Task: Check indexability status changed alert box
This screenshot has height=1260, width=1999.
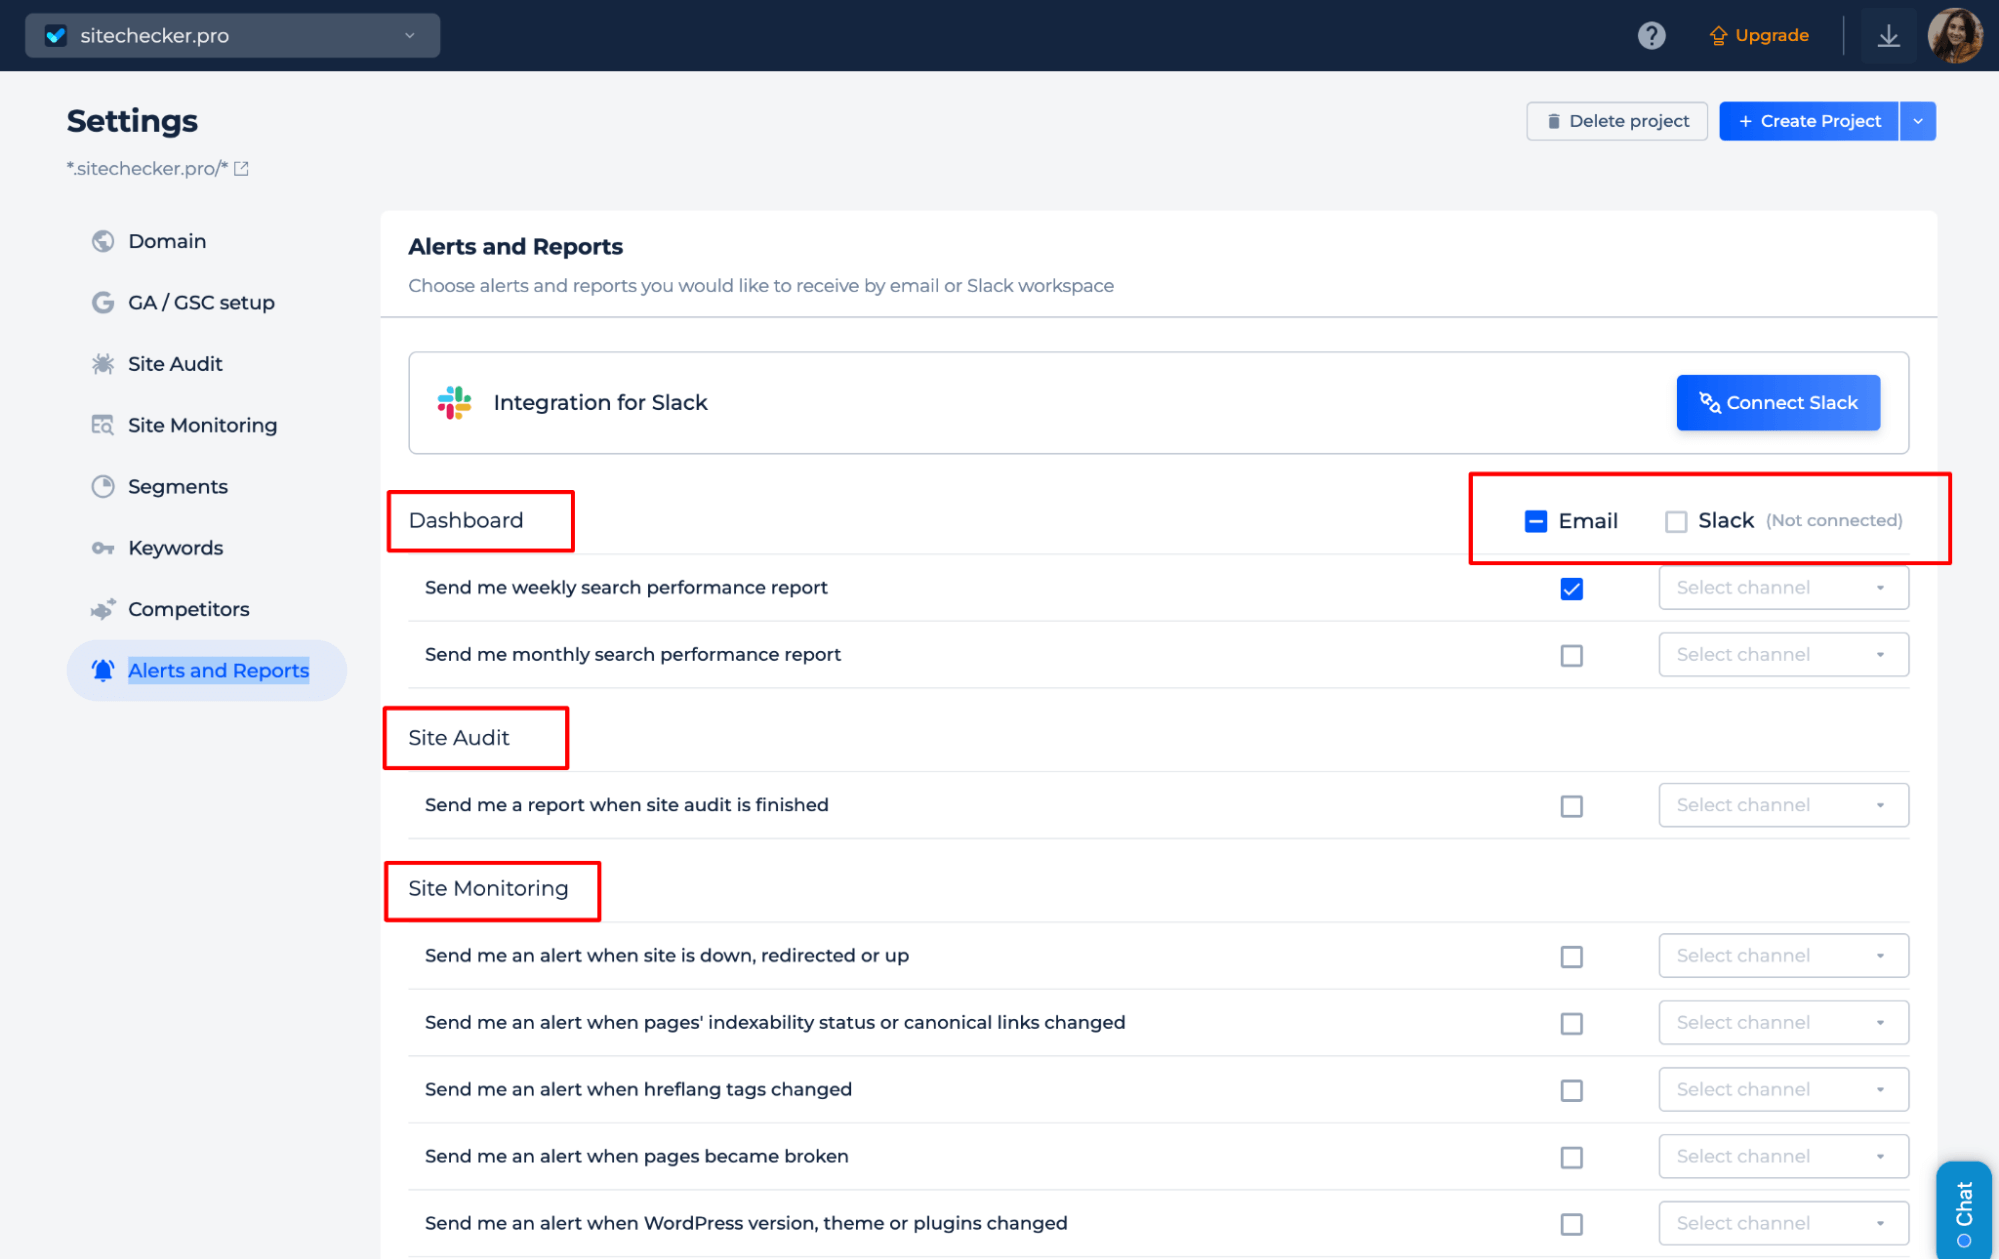Action: pyautogui.click(x=1571, y=1024)
